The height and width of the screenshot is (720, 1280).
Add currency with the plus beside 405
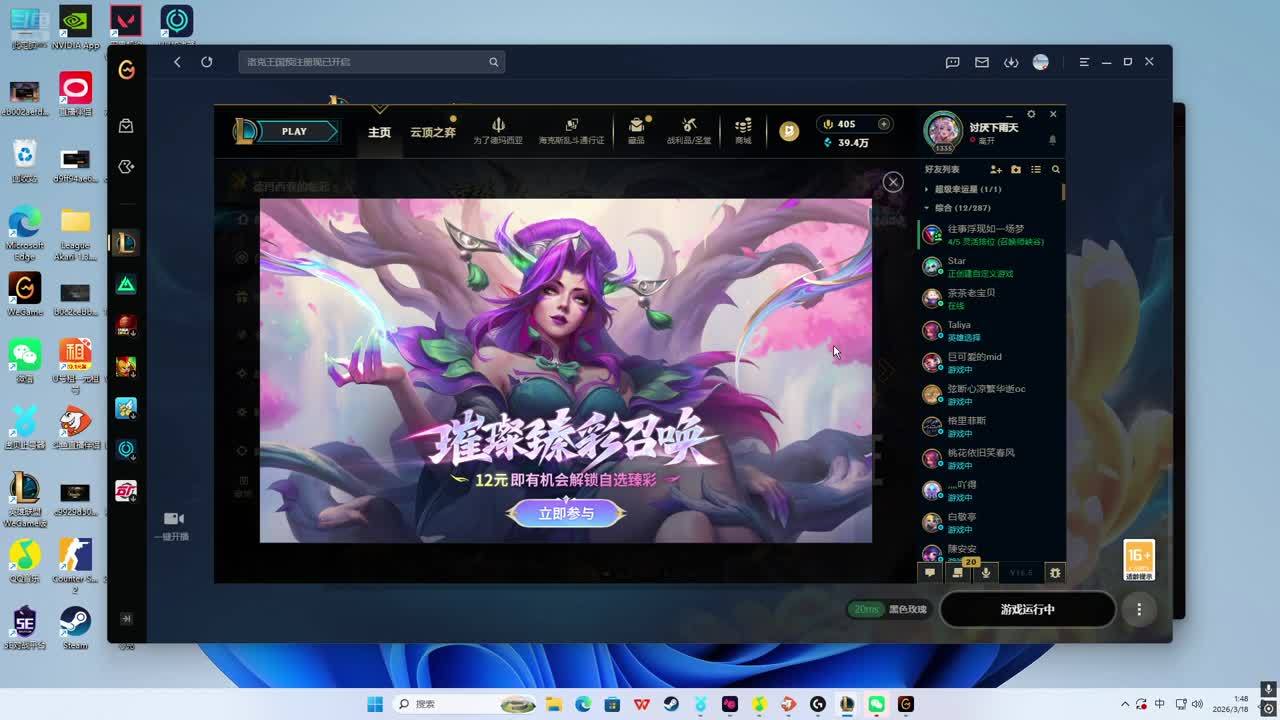tap(883, 124)
